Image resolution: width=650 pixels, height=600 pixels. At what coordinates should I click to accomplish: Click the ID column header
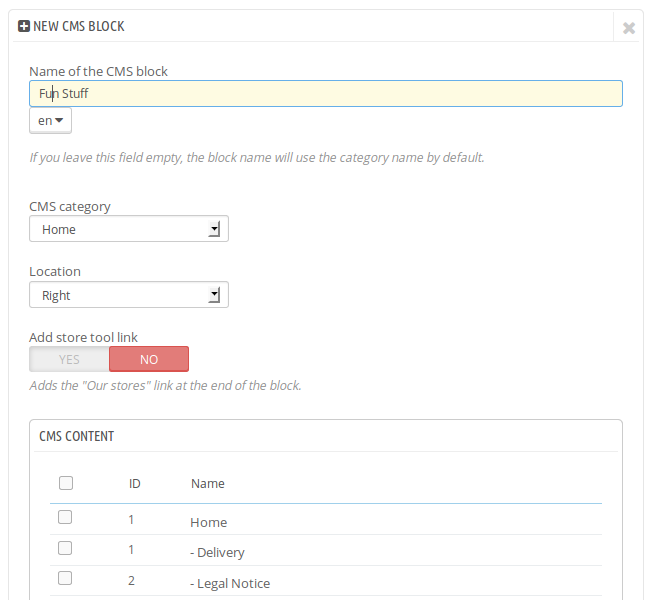135,484
